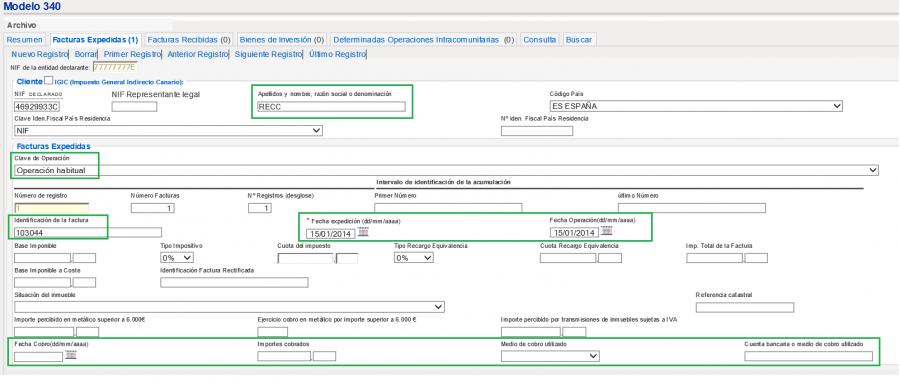Focus the NIF Representante legal field
The width and height of the screenshot is (900, 383).
click(x=134, y=107)
